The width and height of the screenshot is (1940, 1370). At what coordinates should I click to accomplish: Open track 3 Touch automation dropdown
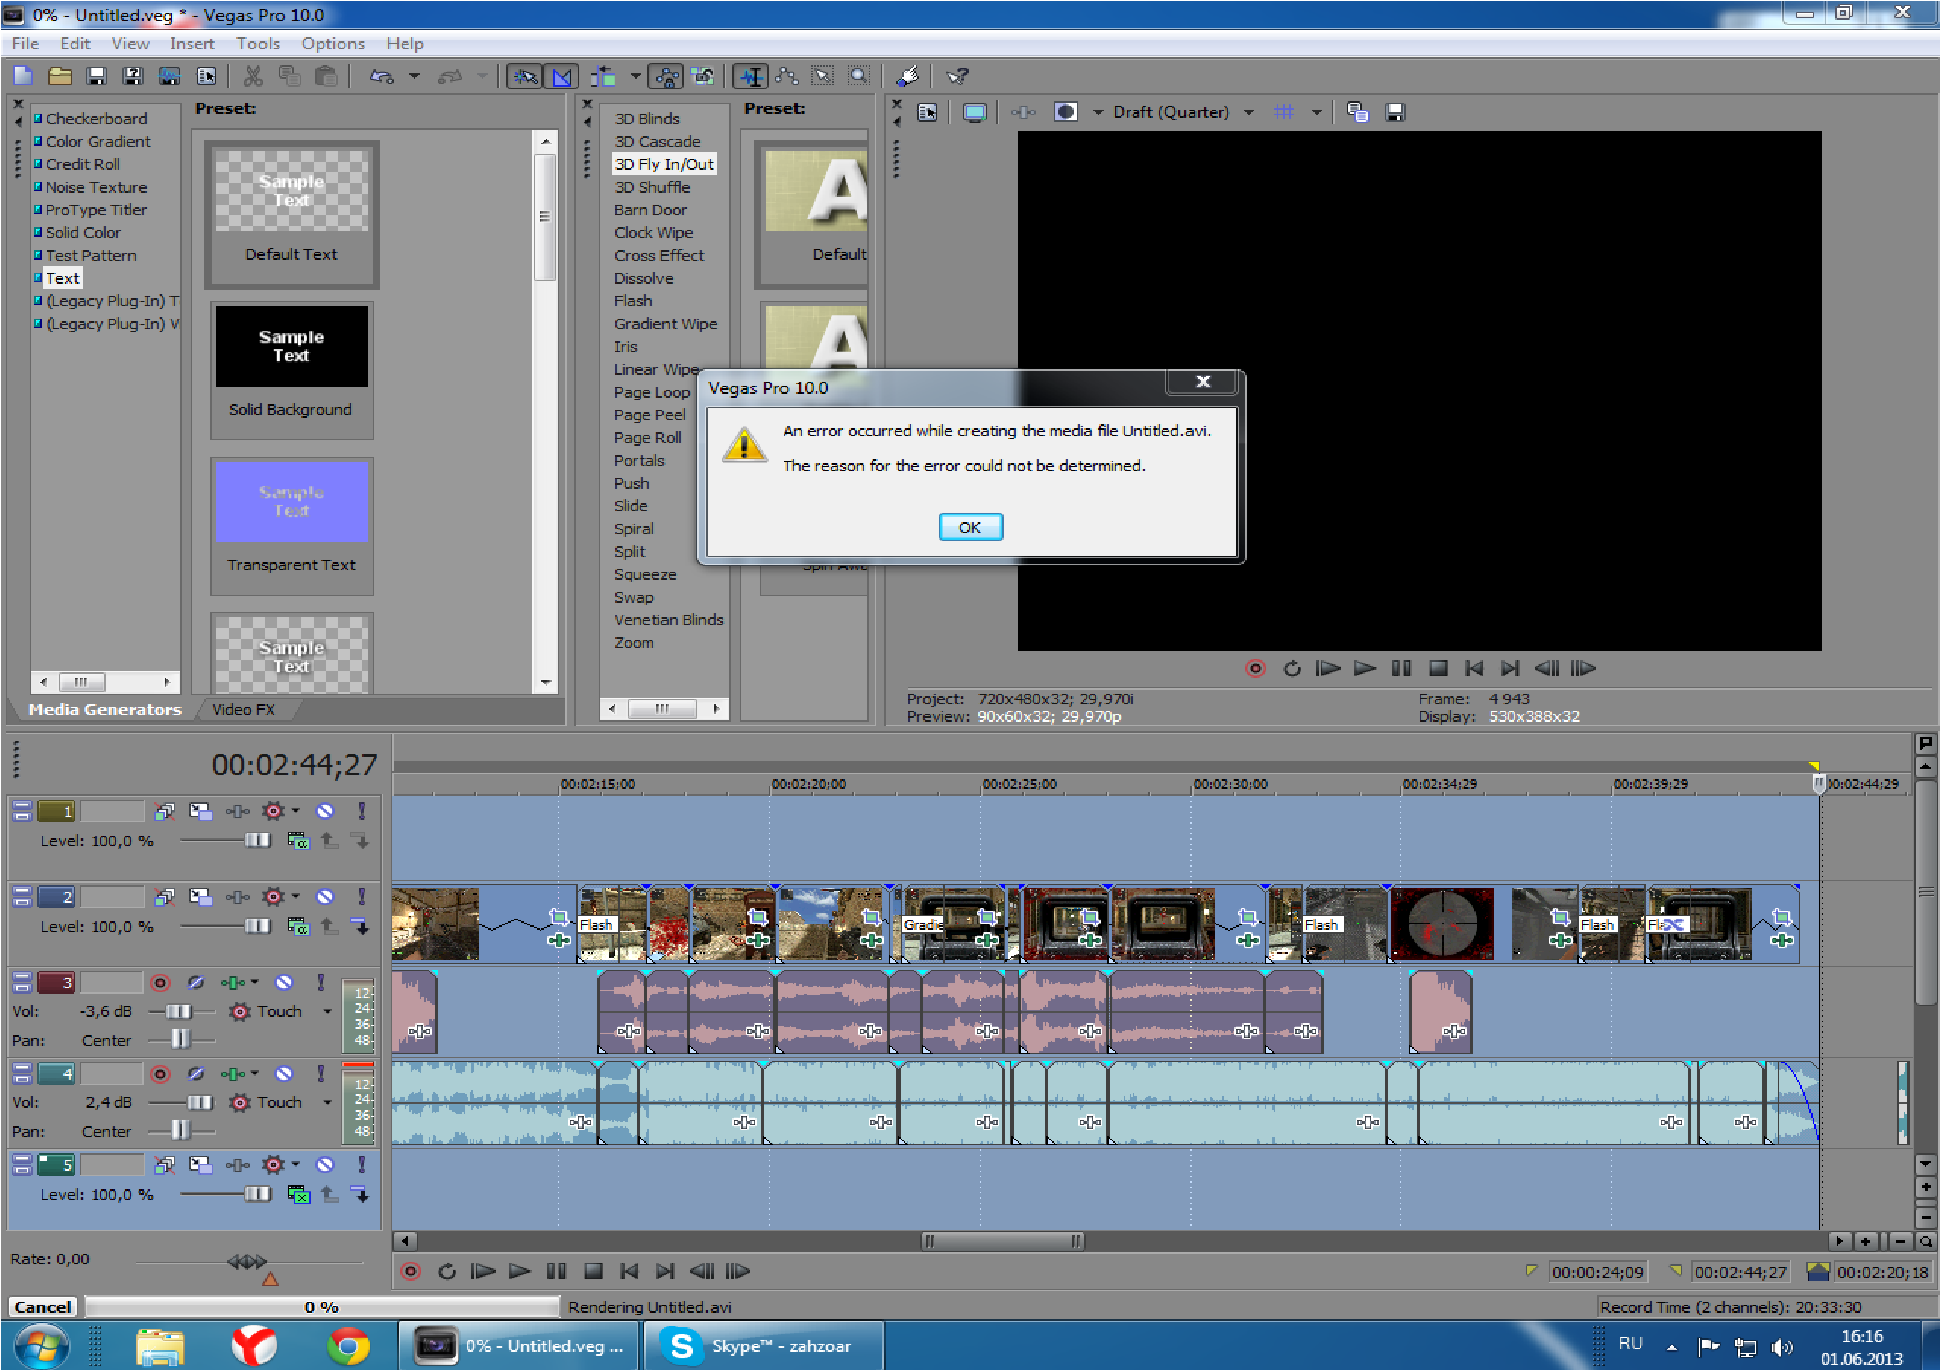[327, 1012]
